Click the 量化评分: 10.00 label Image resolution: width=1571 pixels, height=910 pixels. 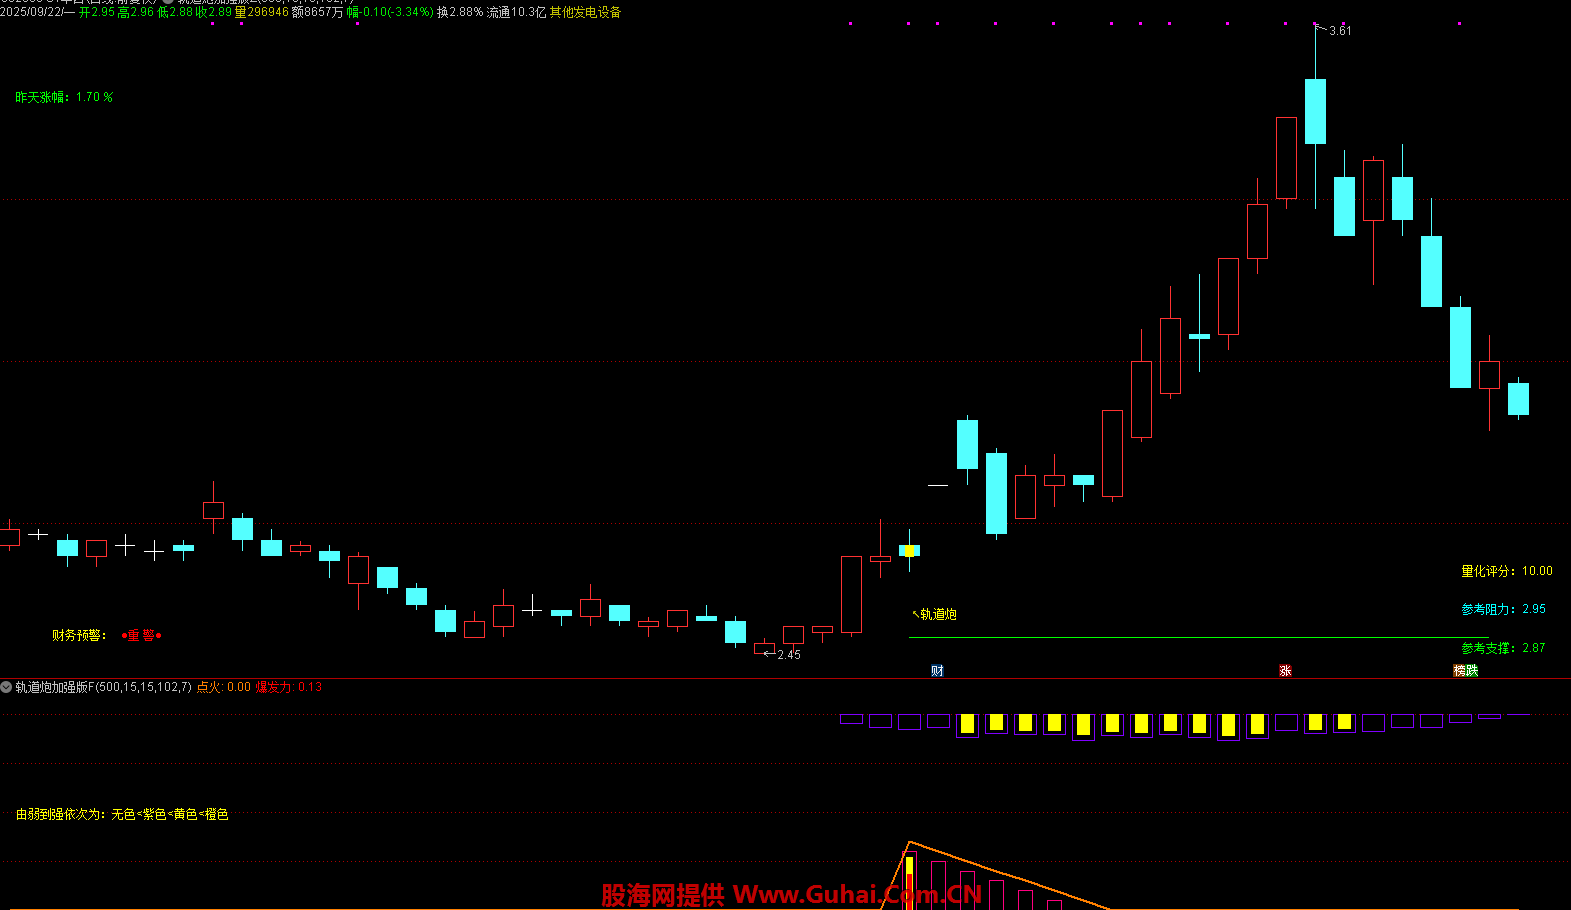point(1507,571)
